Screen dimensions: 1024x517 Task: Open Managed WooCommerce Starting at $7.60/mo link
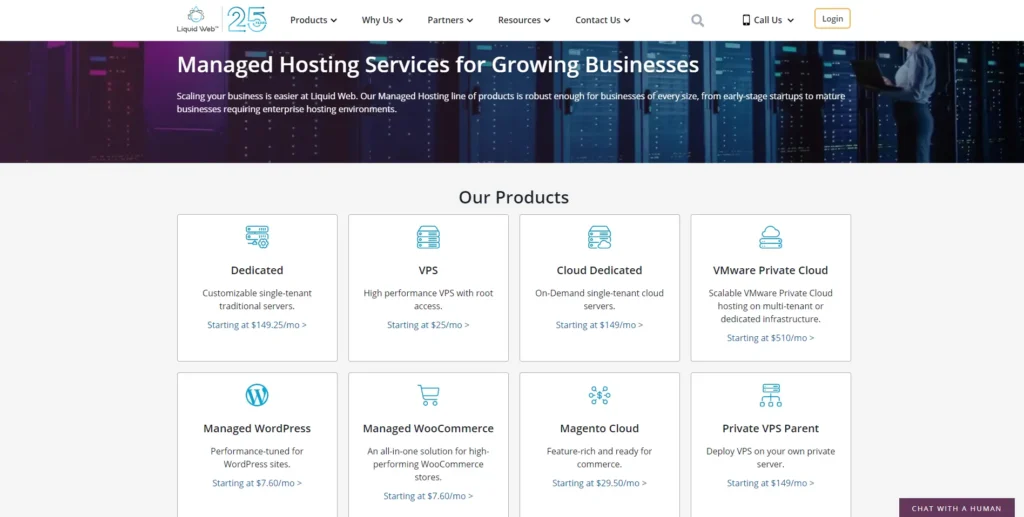pyautogui.click(x=428, y=496)
